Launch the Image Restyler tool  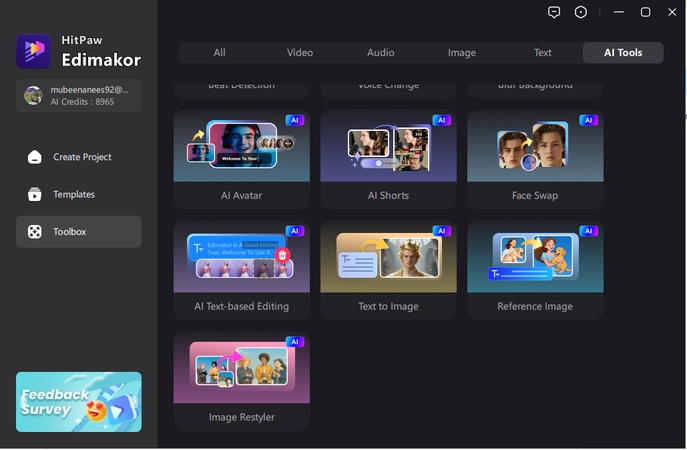[x=241, y=368]
